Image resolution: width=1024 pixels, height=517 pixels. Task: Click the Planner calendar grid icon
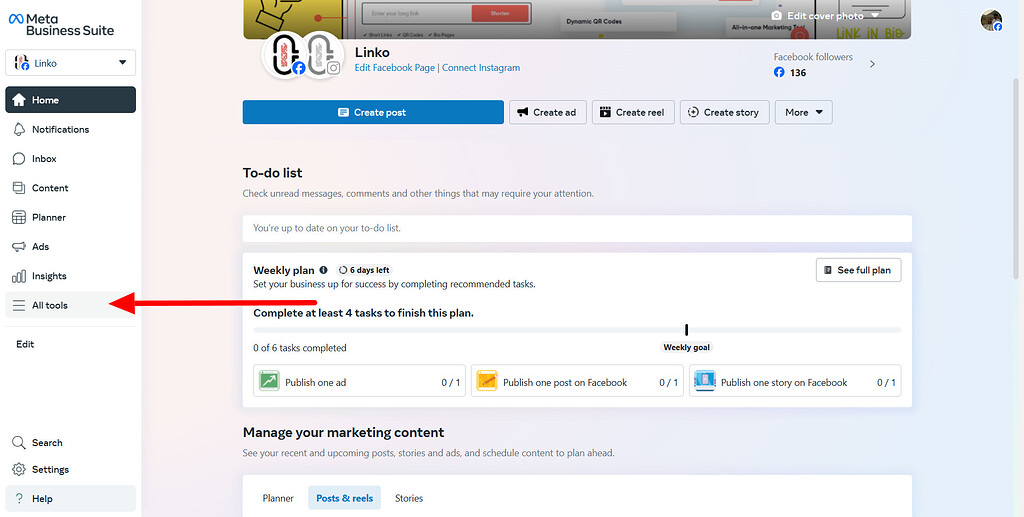pyautogui.click(x=19, y=217)
